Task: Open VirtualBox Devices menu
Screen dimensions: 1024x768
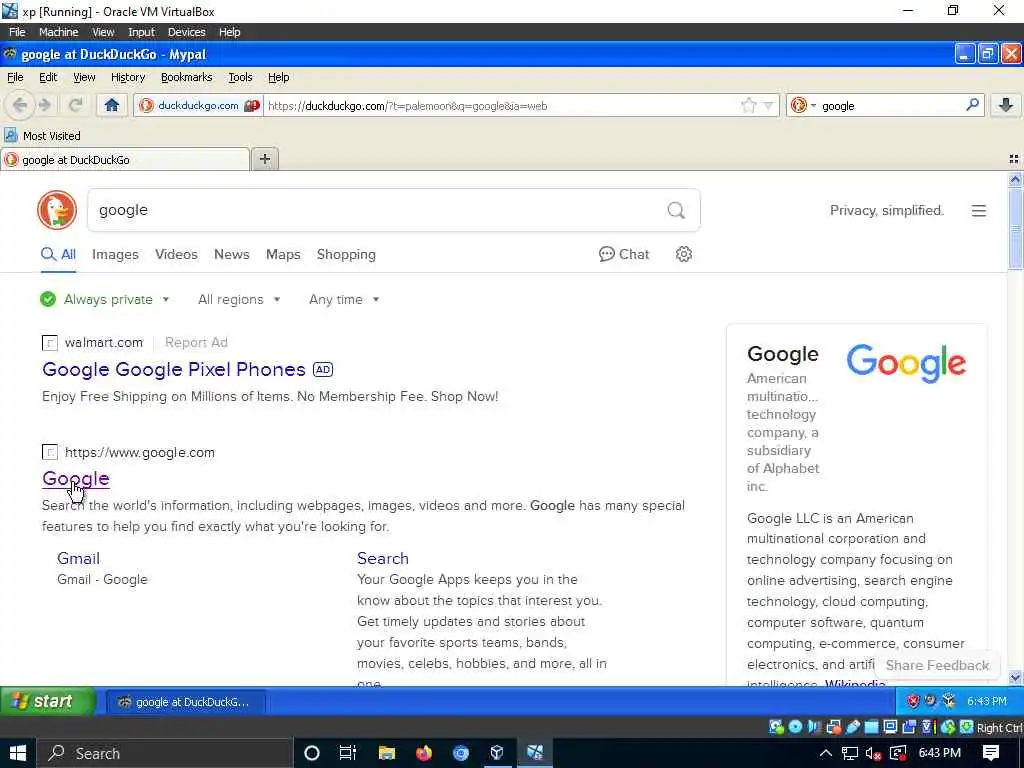Action: pyautogui.click(x=186, y=32)
